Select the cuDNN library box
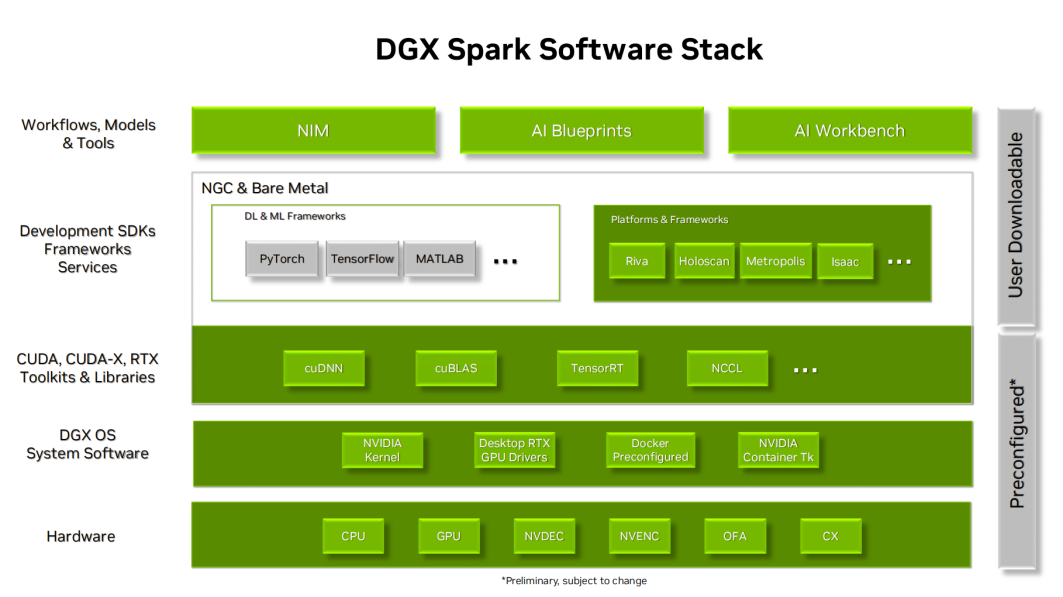This screenshot has height=597, width=1063. (x=324, y=368)
